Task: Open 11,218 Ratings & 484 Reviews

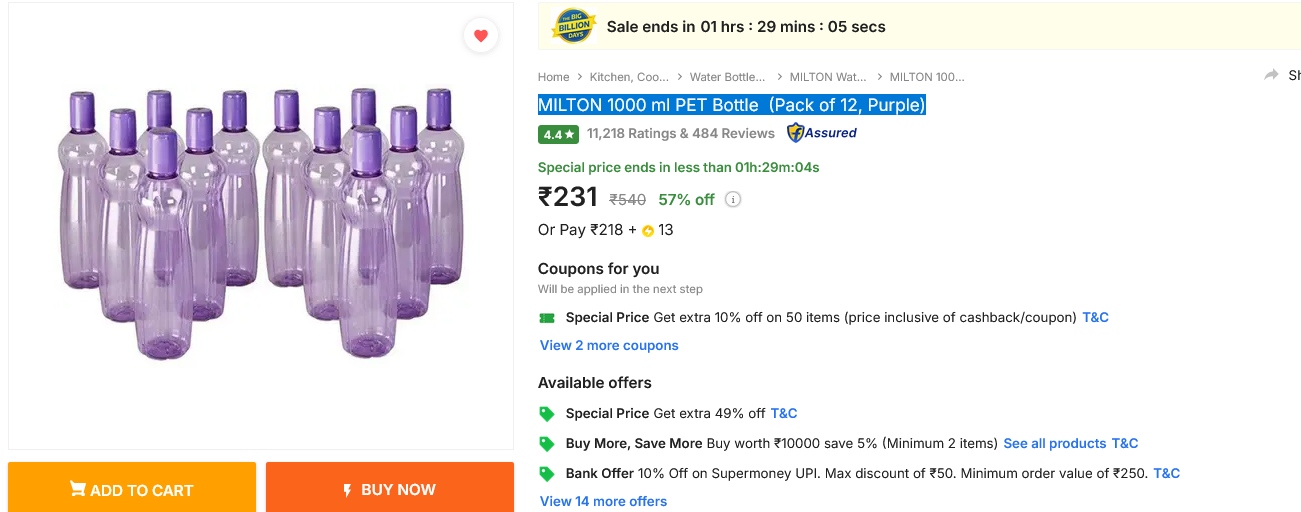Action: tap(680, 133)
